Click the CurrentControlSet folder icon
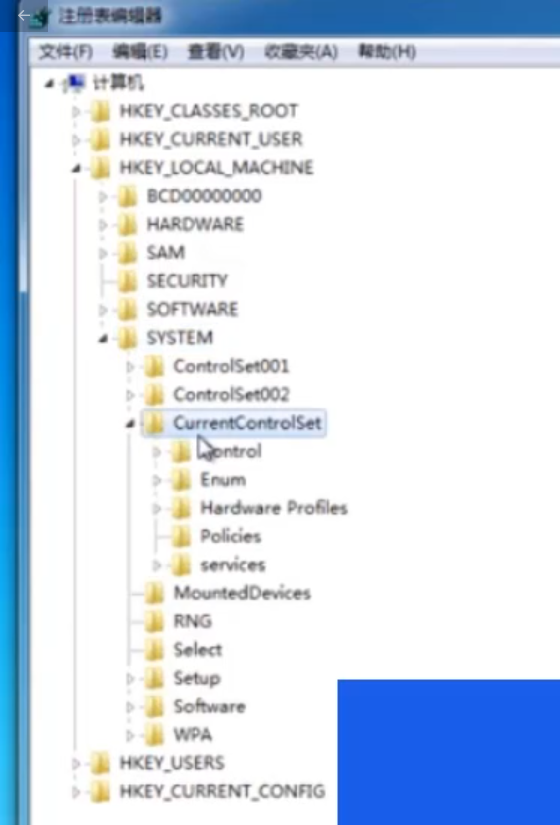 click(154, 423)
